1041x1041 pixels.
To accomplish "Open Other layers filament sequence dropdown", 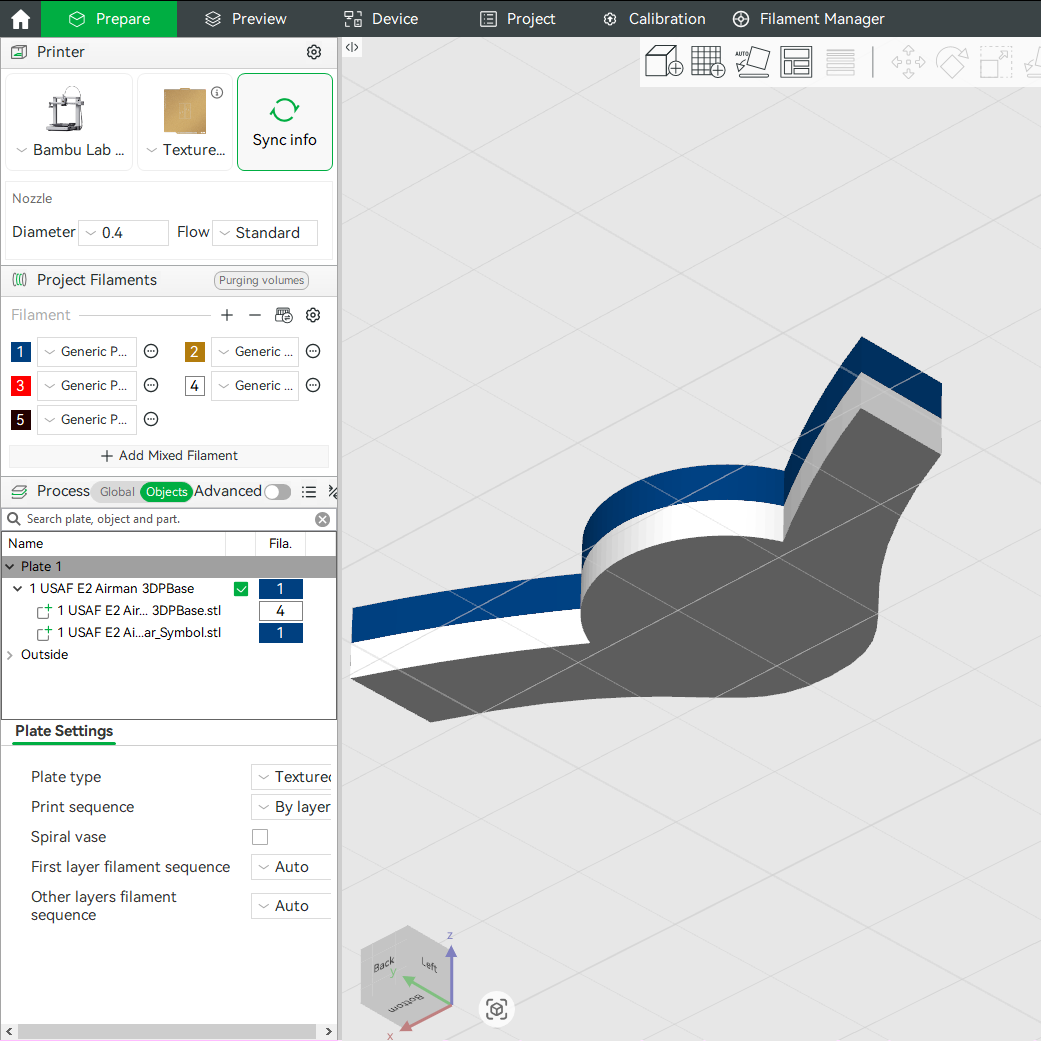I will [291, 906].
